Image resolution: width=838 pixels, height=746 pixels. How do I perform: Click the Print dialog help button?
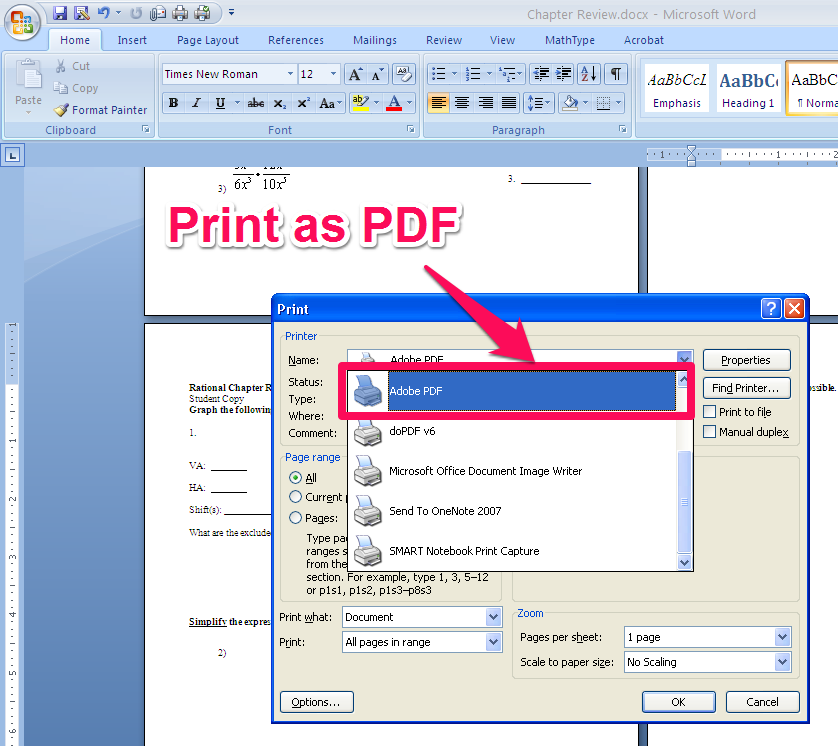pos(771,309)
